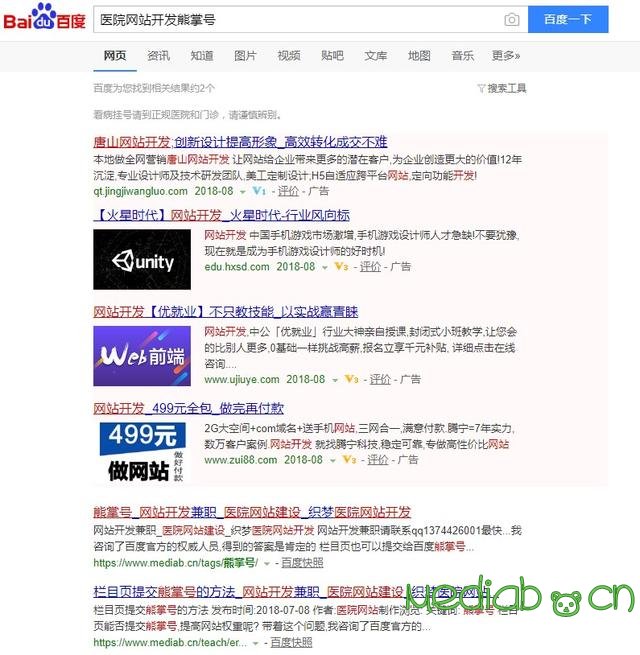Expand dropdown arrow beside qt.jingjiwangluo.com
The image size is (640, 655).
(243, 192)
